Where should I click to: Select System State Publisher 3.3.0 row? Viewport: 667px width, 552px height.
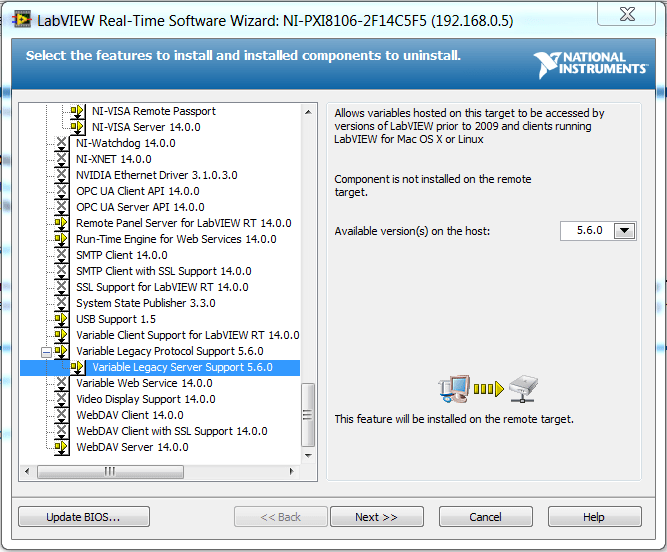[146, 303]
